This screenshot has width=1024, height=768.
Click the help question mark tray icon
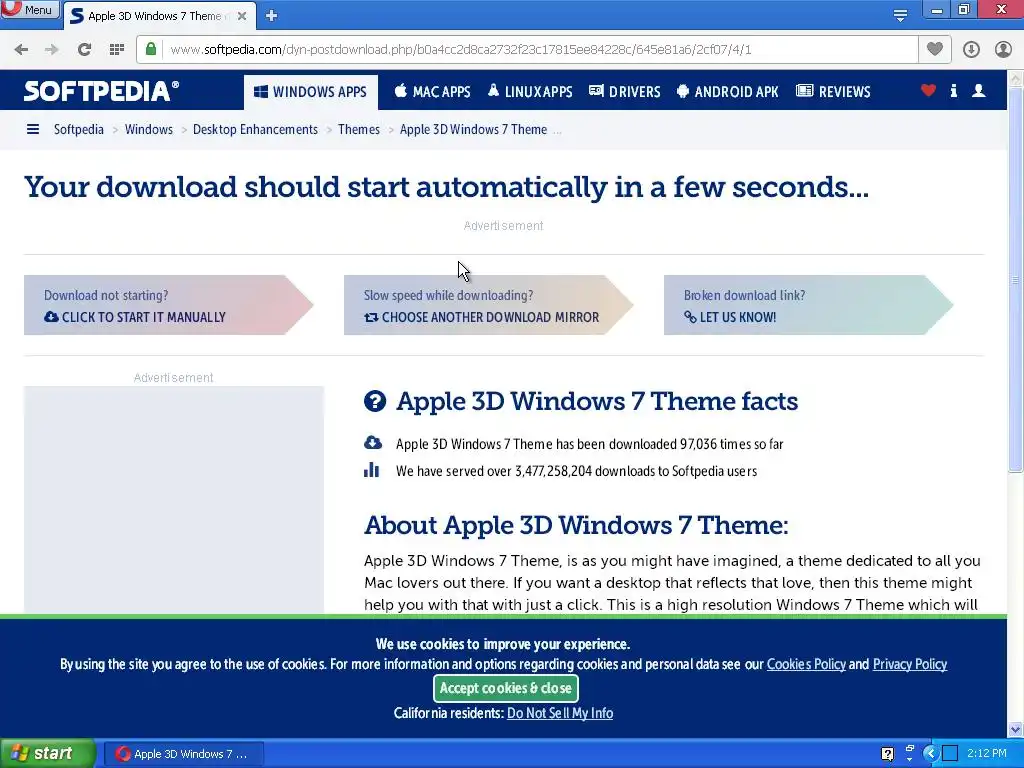click(888, 754)
